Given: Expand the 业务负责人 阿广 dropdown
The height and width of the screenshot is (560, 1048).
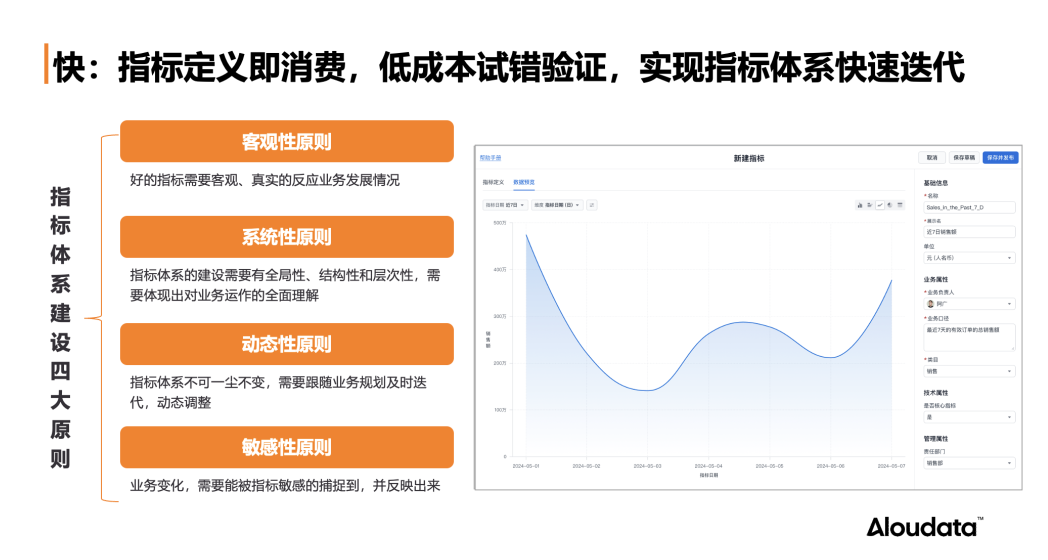Looking at the screenshot, I should pos(969,304).
